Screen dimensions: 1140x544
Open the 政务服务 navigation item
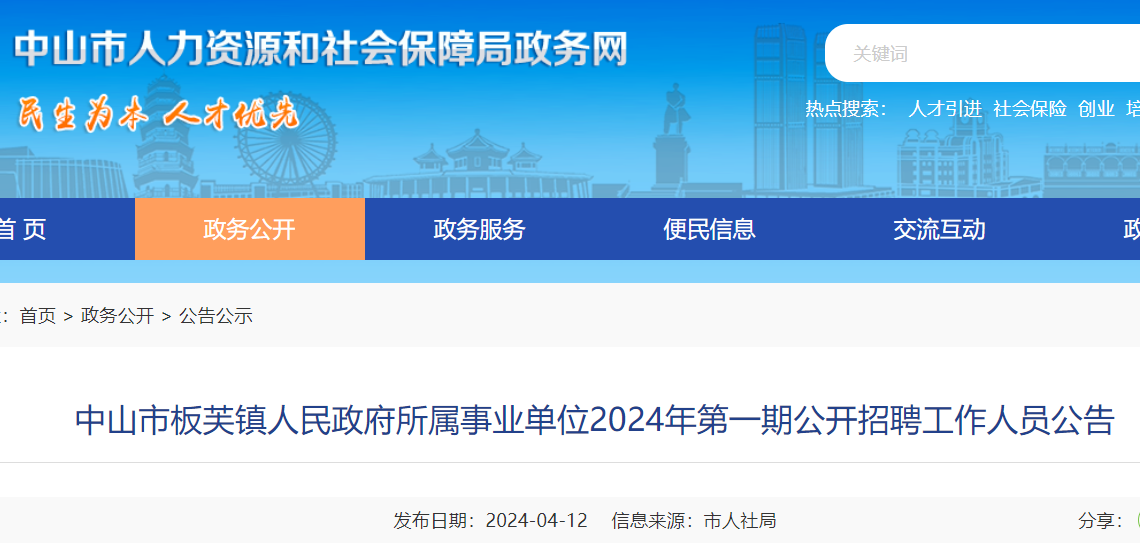pos(479,229)
